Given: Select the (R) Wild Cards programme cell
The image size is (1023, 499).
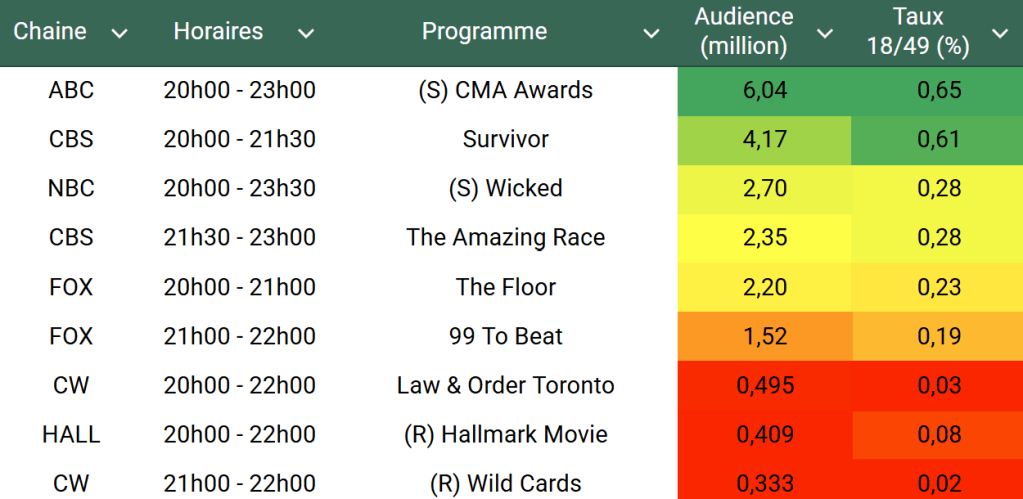Looking at the screenshot, I should tap(505, 483).
